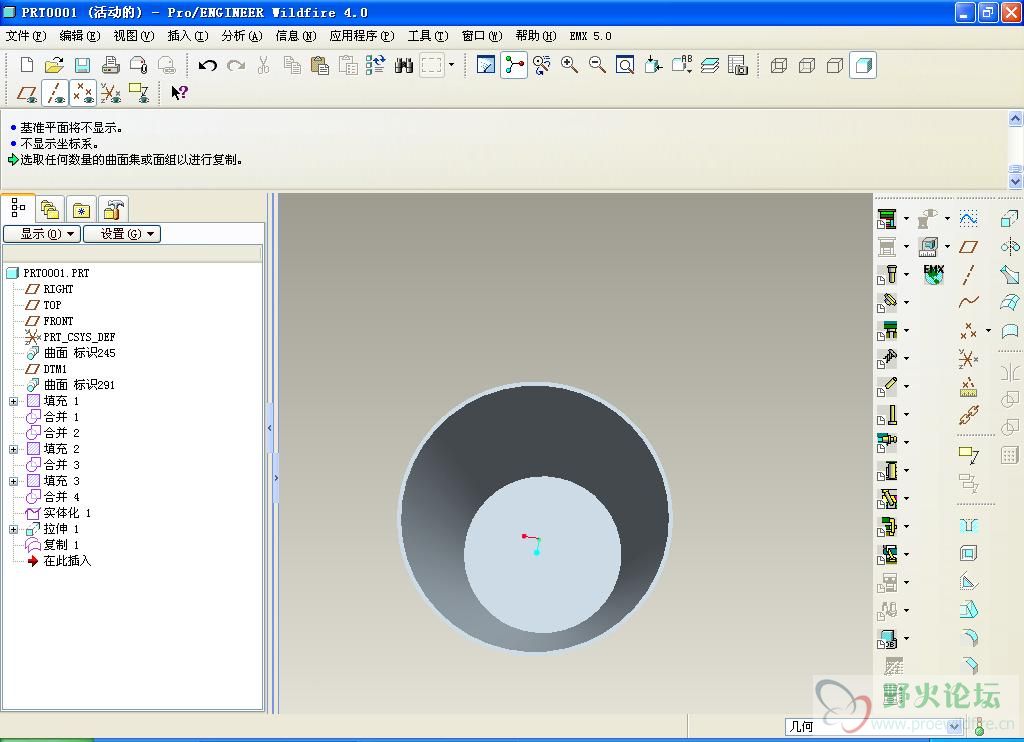Click the Zoom in magnifier icon
This screenshot has width=1024, height=742.
(569, 65)
